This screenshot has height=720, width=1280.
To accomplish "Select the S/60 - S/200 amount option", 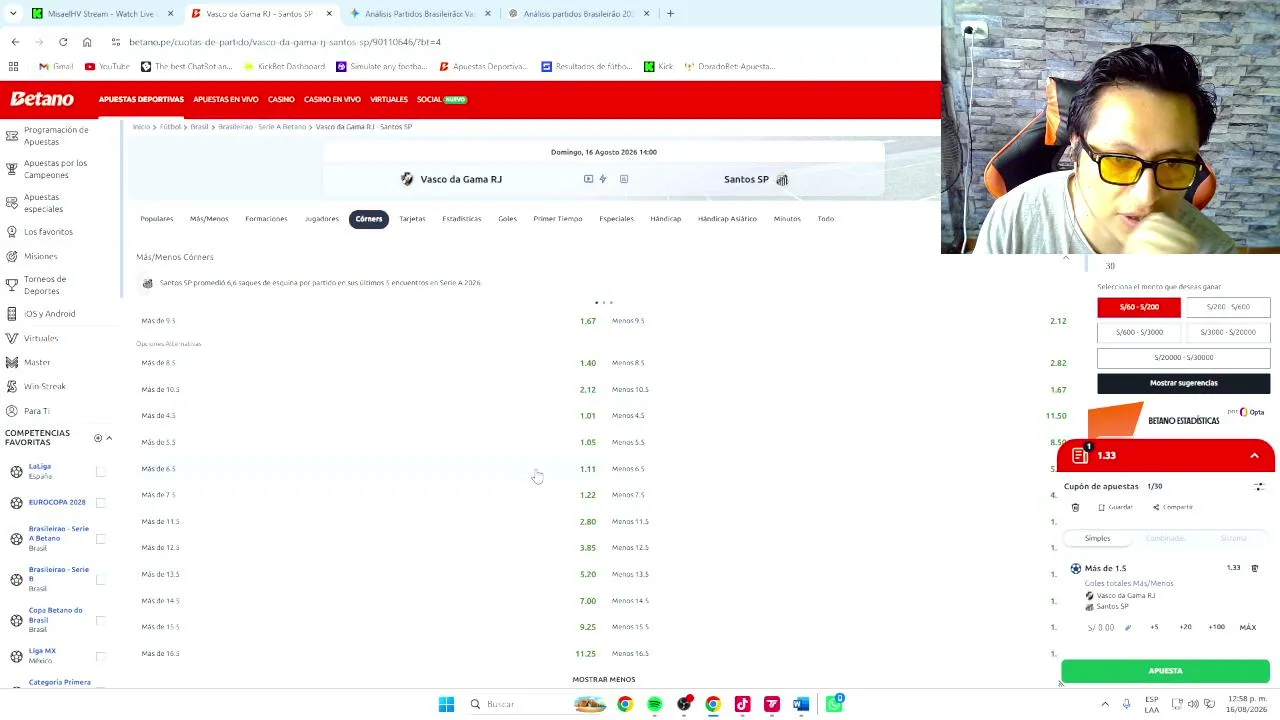I will 1139,307.
